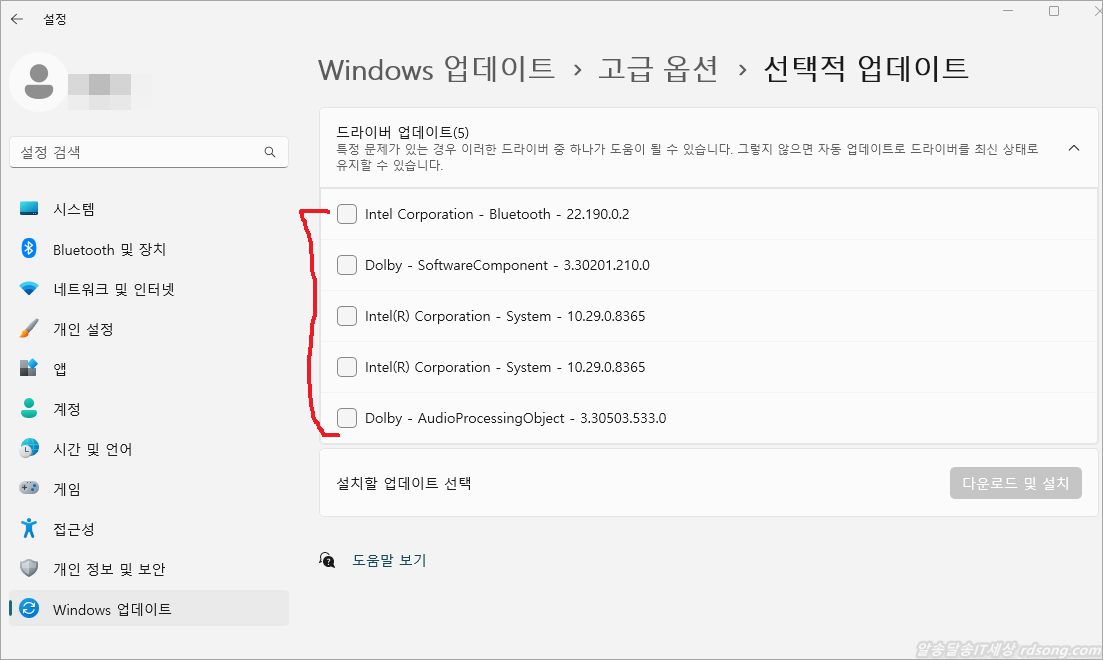Check Intel Corporation Bluetooth 22.190.0.2 driver
The height and width of the screenshot is (660, 1103).
pyautogui.click(x=347, y=214)
